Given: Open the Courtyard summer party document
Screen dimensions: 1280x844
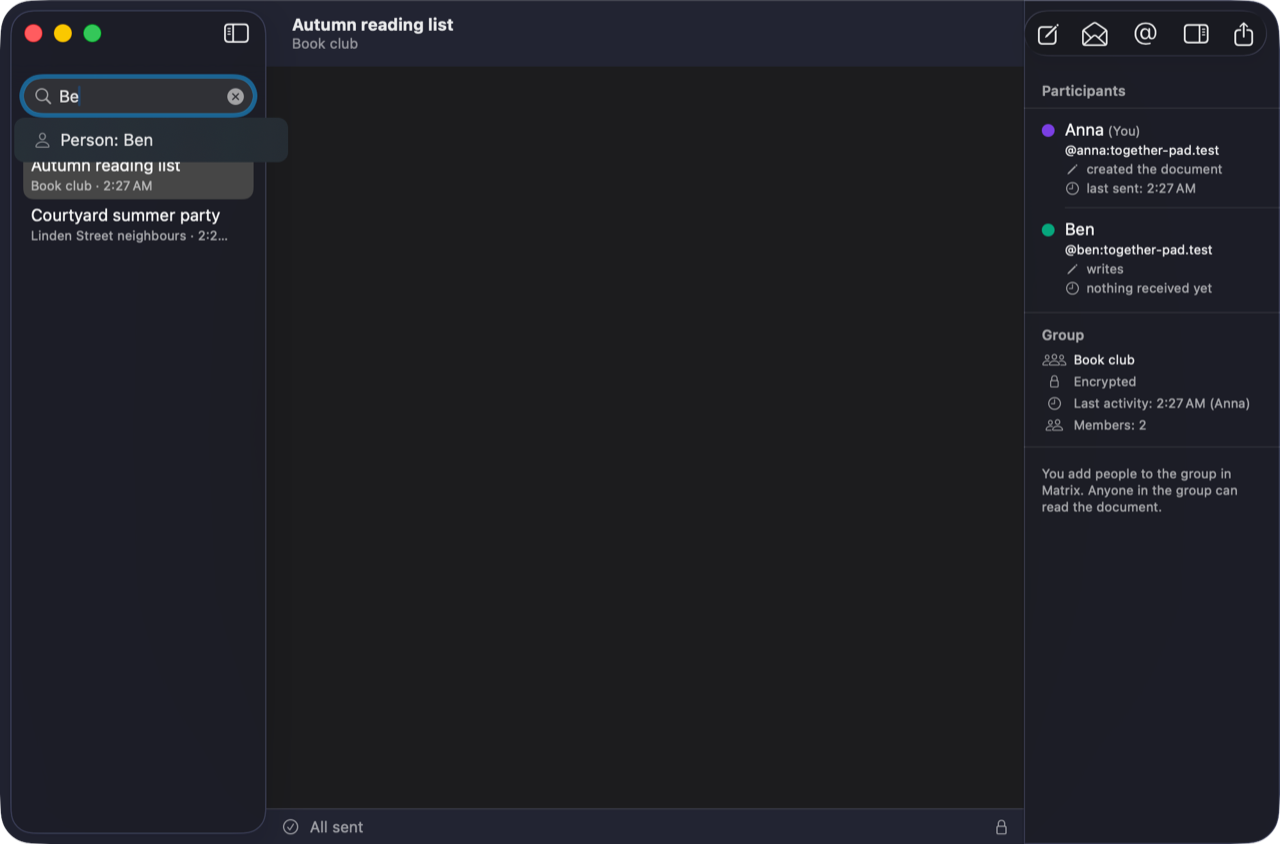Looking at the screenshot, I should [x=138, y=225].
